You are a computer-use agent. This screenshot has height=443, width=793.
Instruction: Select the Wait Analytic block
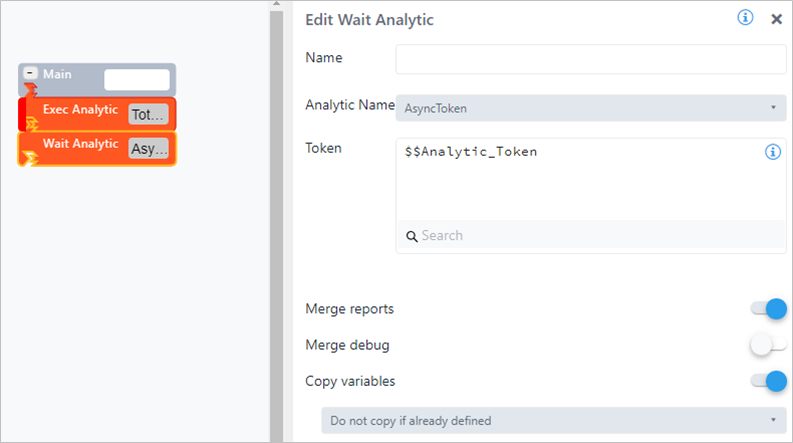pos(80,144)
